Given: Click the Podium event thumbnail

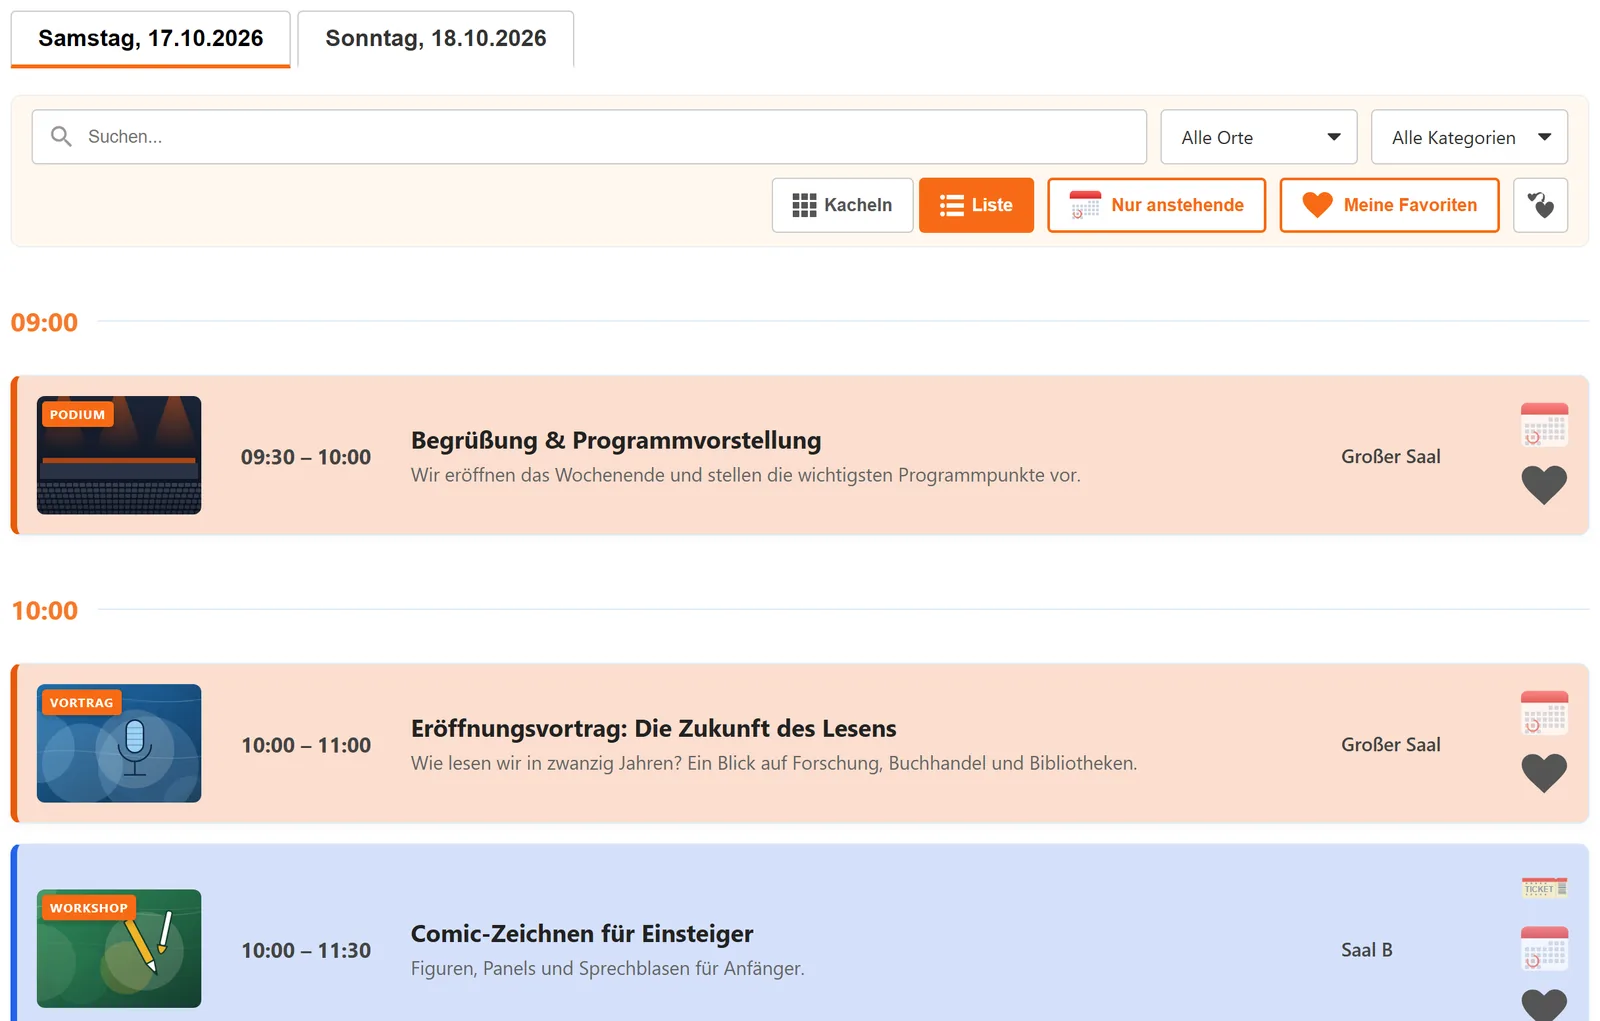Looking at the screenshot, I should pyautogui.click(x=119, y=455).
